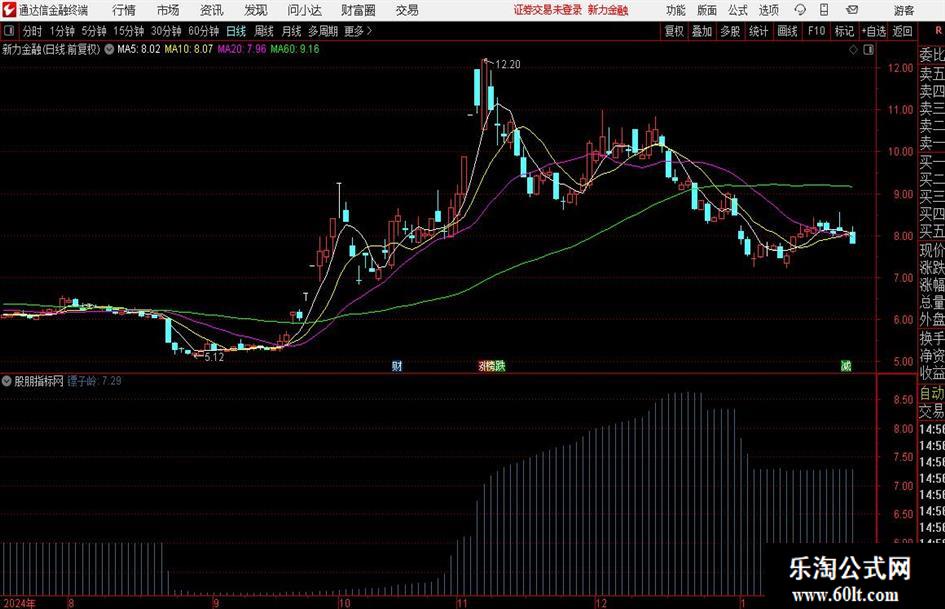
Task: Click the 财 marker on chart bottom
Action: (x=397, y=365)
